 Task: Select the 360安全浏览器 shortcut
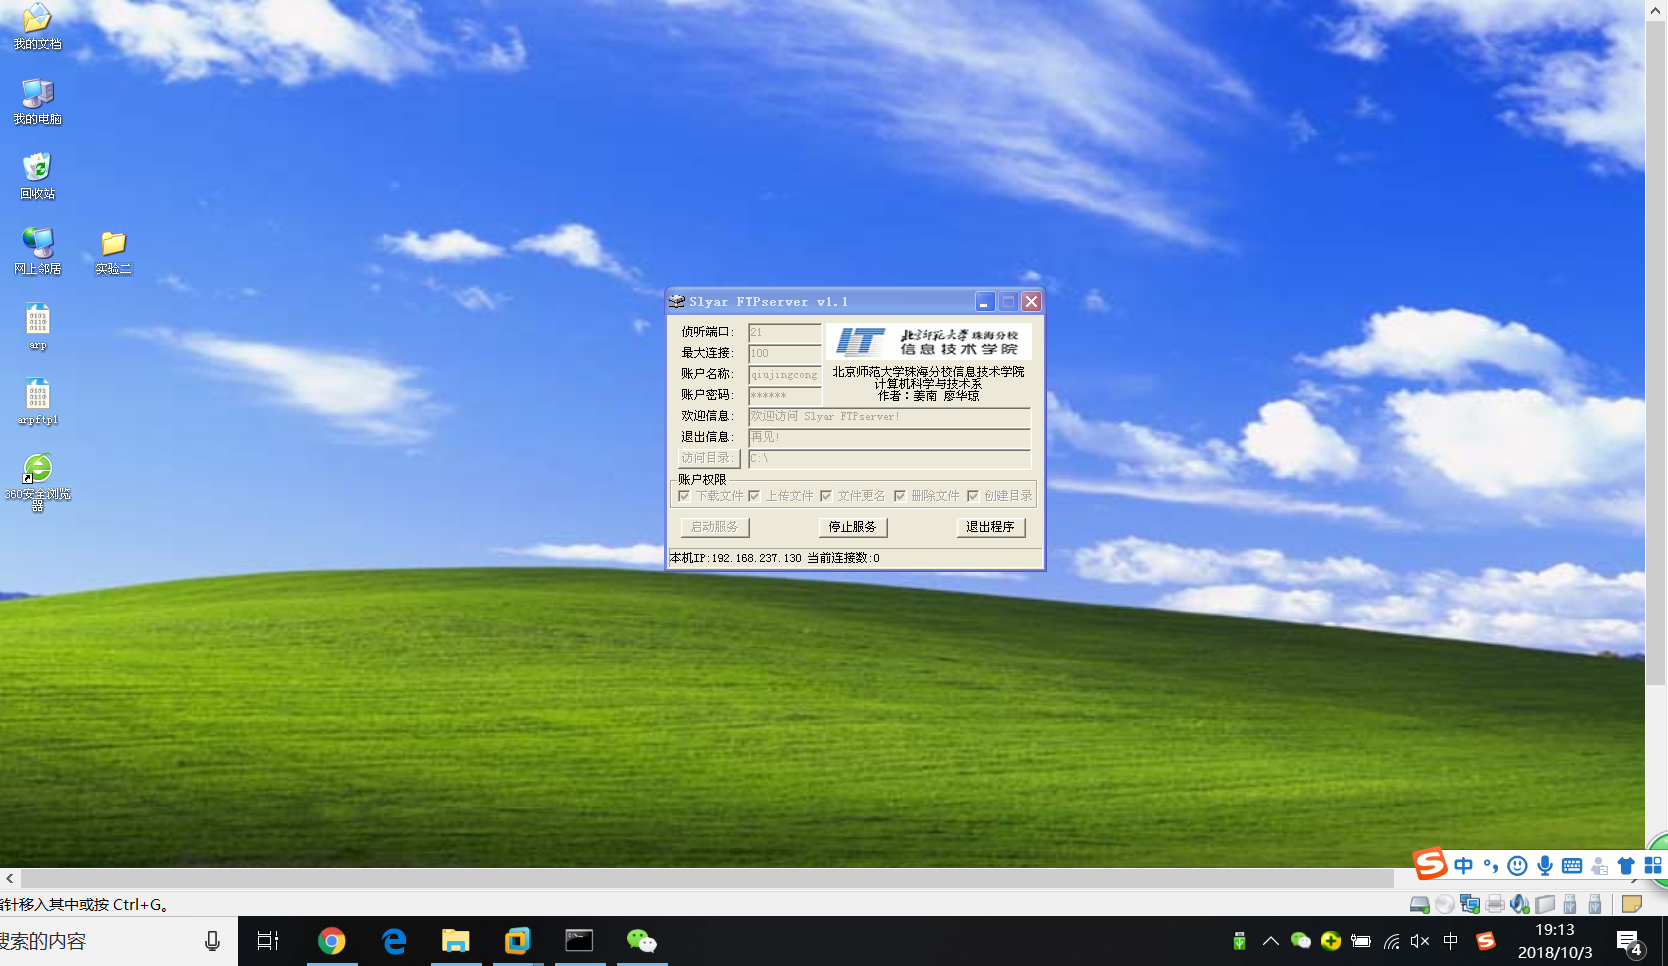(37, 482)
